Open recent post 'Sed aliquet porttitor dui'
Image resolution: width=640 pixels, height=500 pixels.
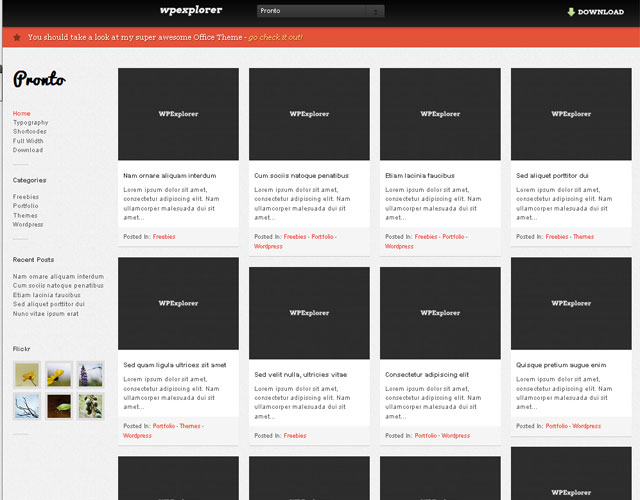click(x=49, y=304)
